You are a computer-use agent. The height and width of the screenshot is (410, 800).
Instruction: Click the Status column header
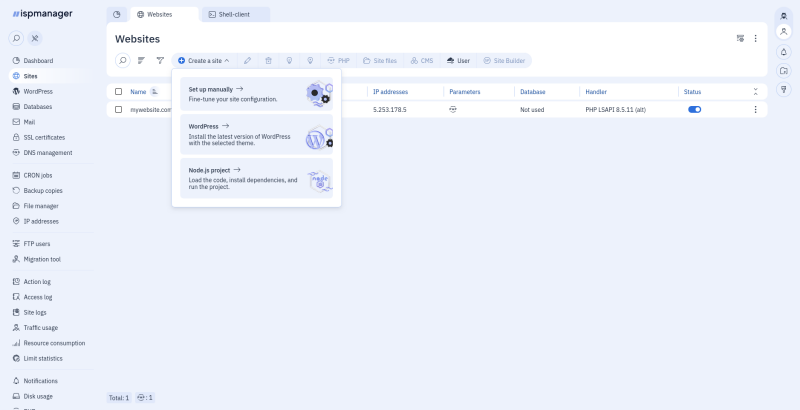[x=692, y=92]
